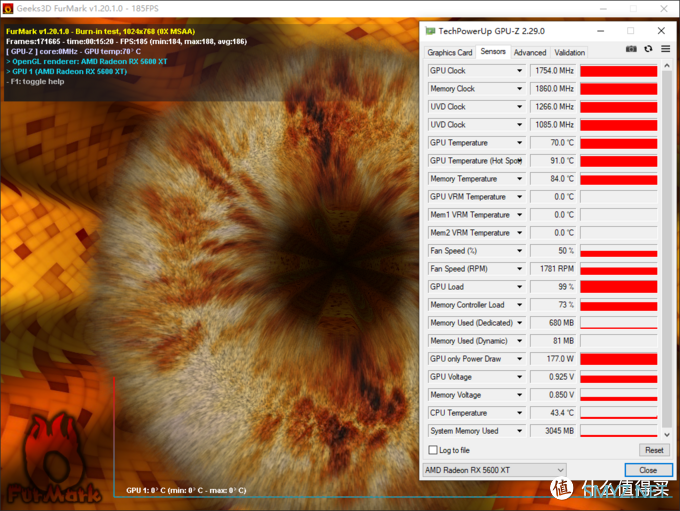Click the 1754.0 MHz GPU Clock value
680x511 pixels.
pyautogui.click(x=553, y=70)
